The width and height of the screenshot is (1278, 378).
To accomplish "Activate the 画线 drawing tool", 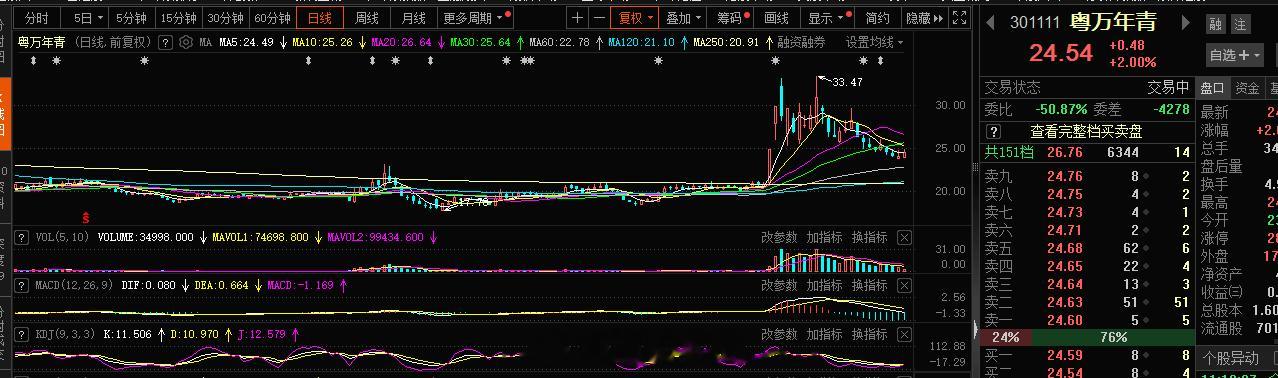I will pyautogui.click(x=777, y=18).
